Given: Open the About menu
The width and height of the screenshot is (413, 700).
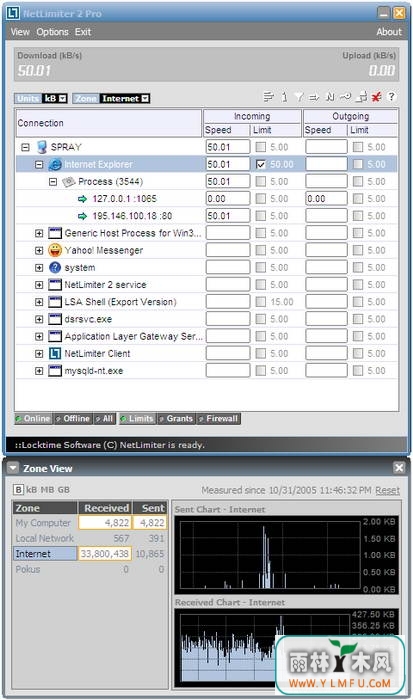Looking at the screenshot, I should [x=389, y=32].
